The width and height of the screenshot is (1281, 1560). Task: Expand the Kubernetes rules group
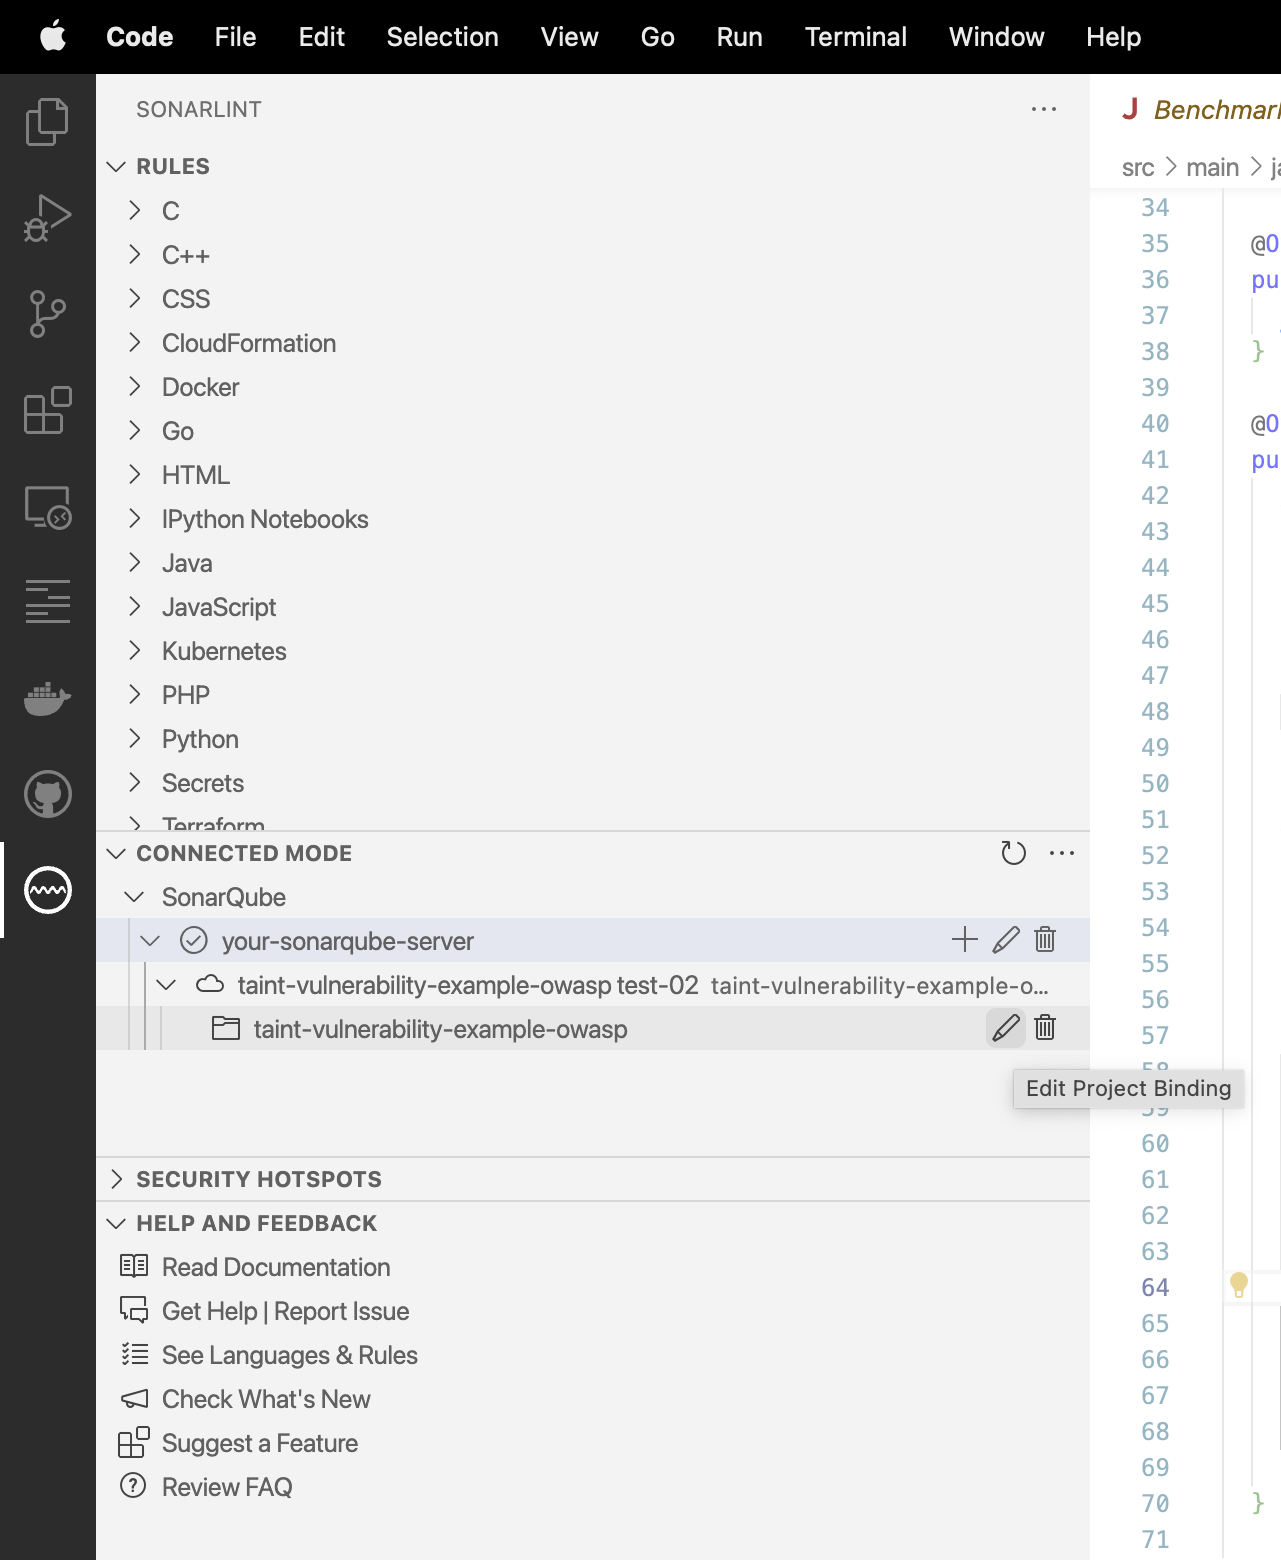[135, 650]
